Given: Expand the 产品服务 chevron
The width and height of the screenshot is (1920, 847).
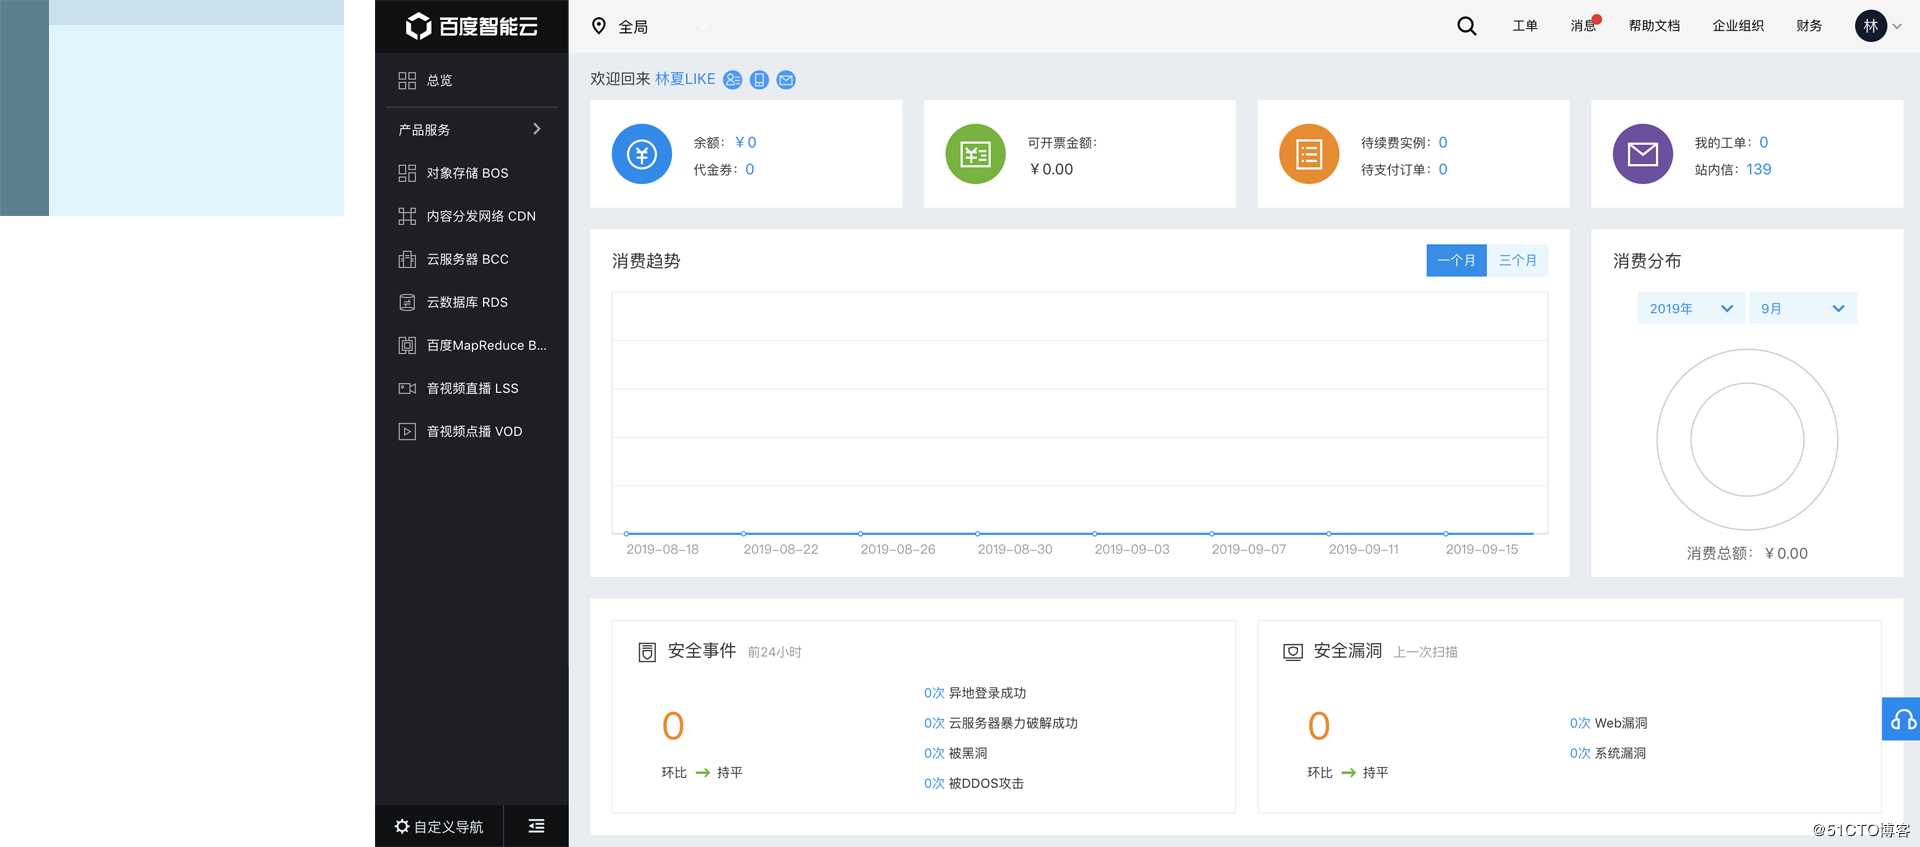Looking at the screenshot, I should point(537,129).
